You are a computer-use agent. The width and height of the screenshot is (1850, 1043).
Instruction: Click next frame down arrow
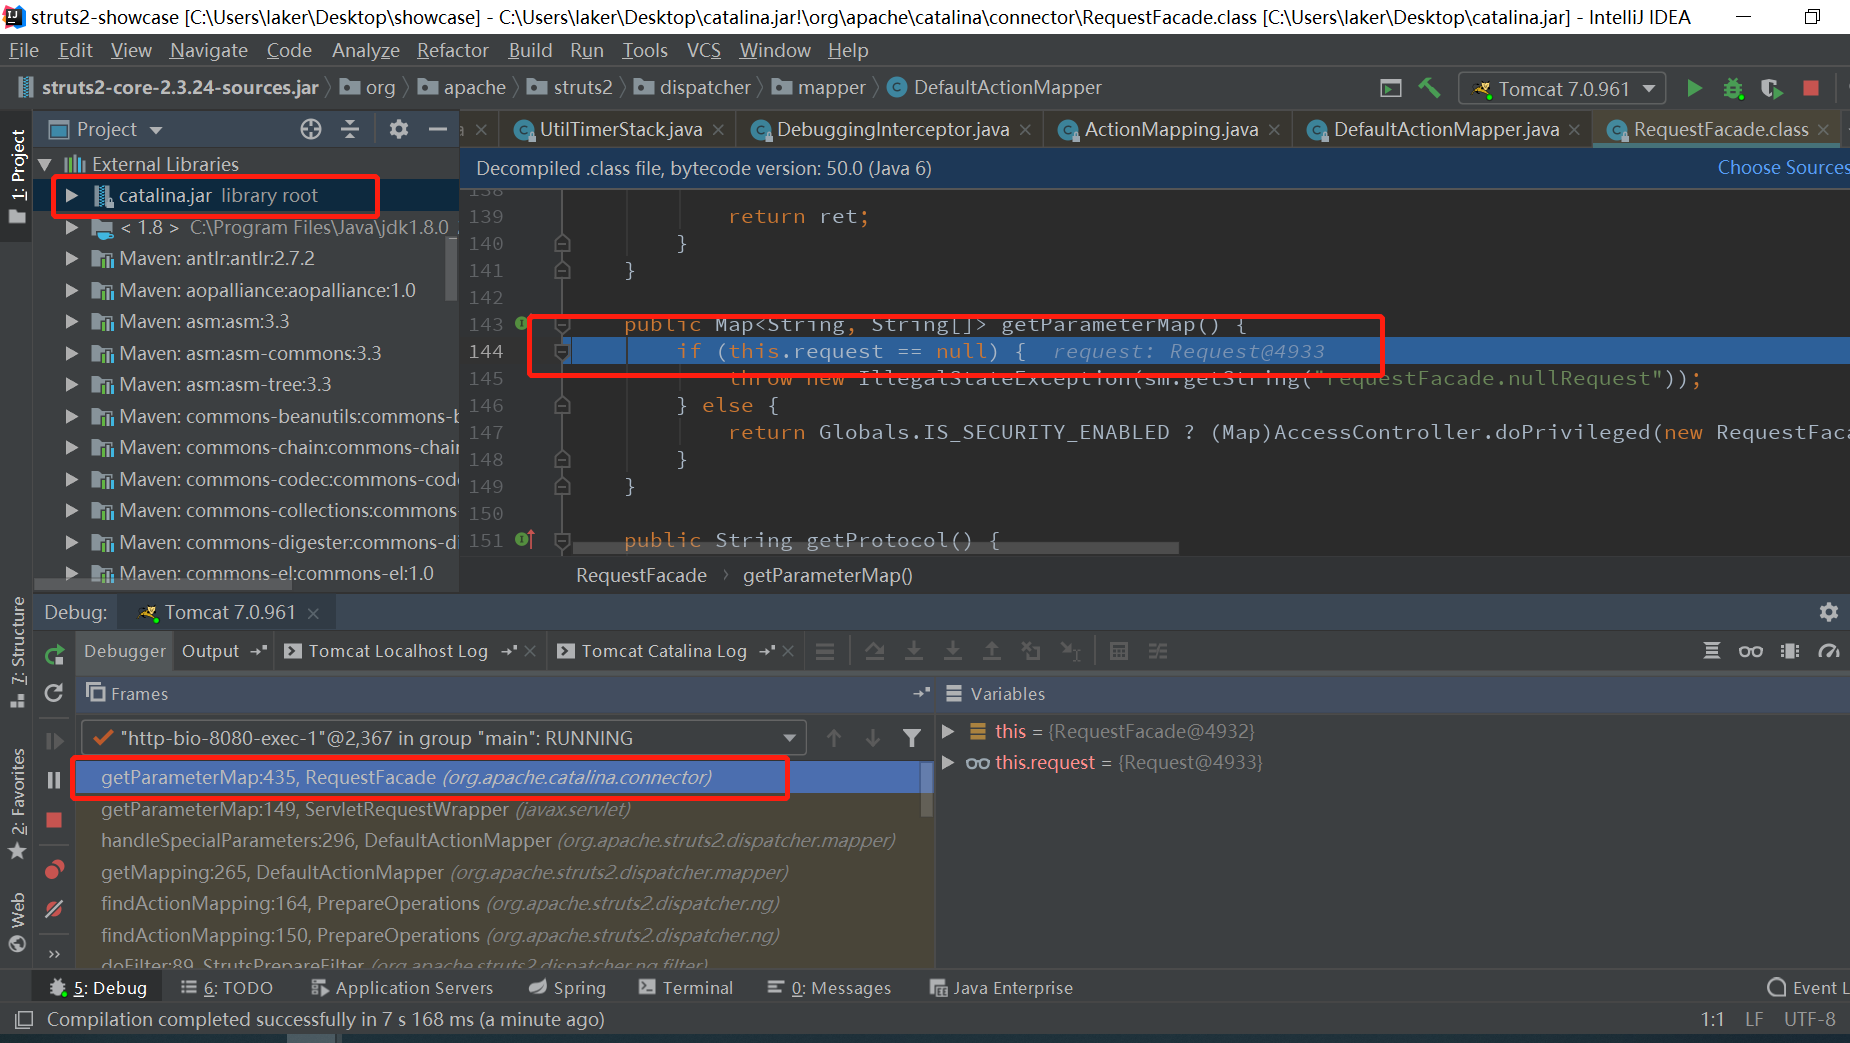click(x=873, y=738)
